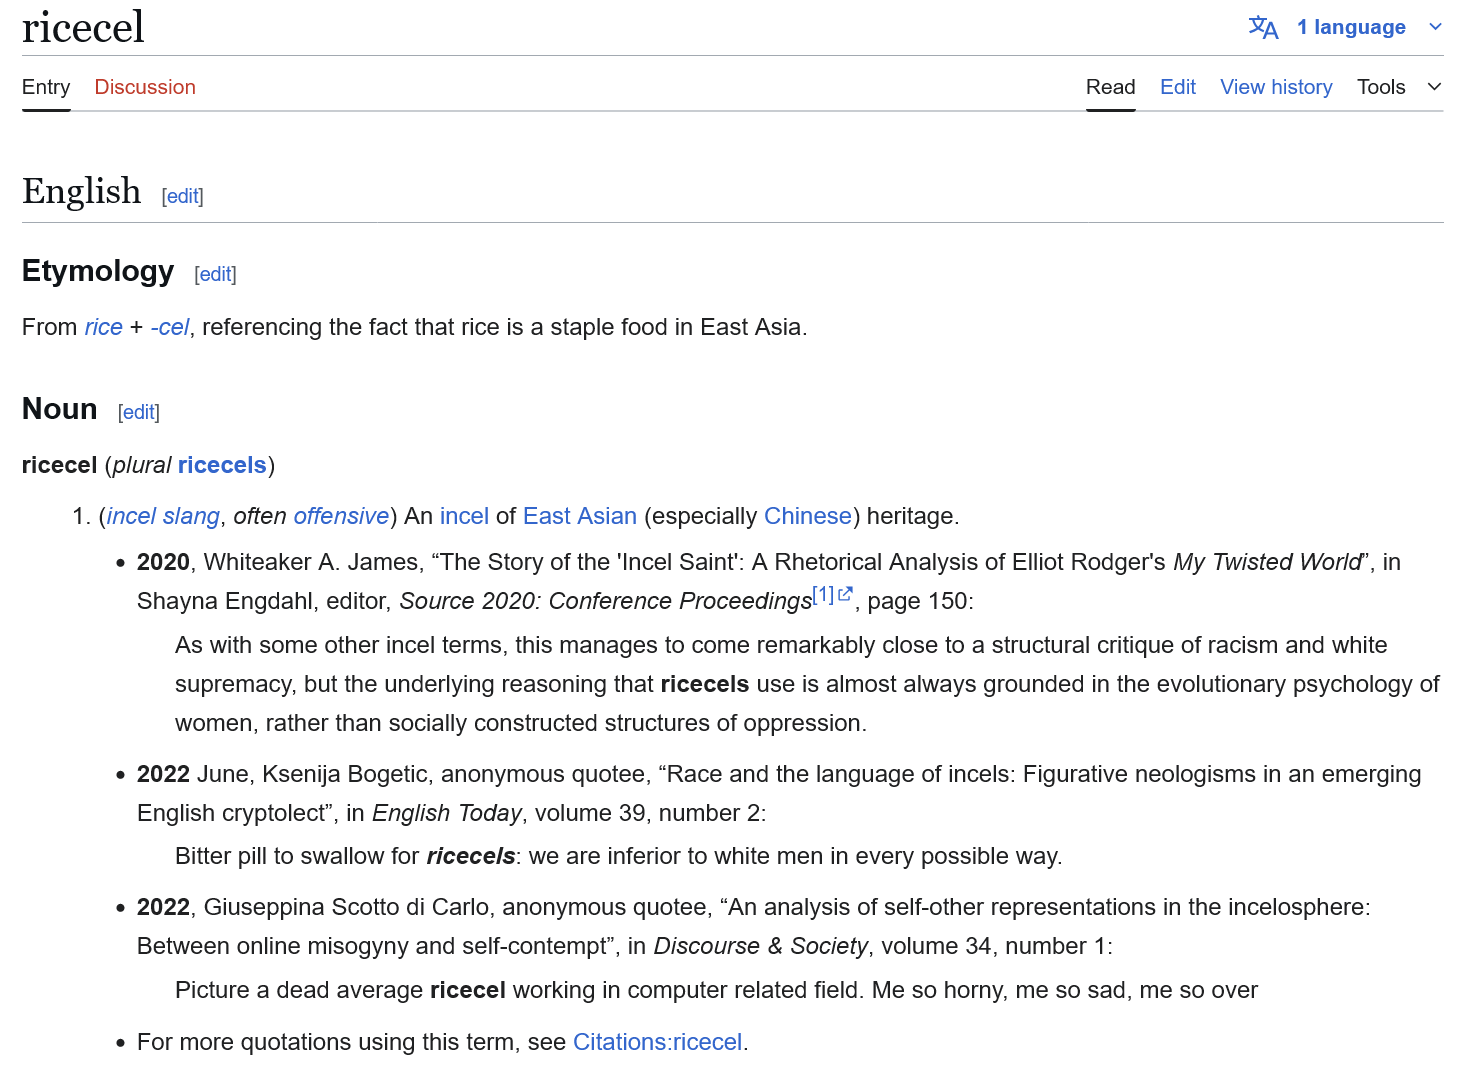Viewport: 1470px width, 1074px height.
Task: Switch to the Discussion tab
Action: click(145, 87)
